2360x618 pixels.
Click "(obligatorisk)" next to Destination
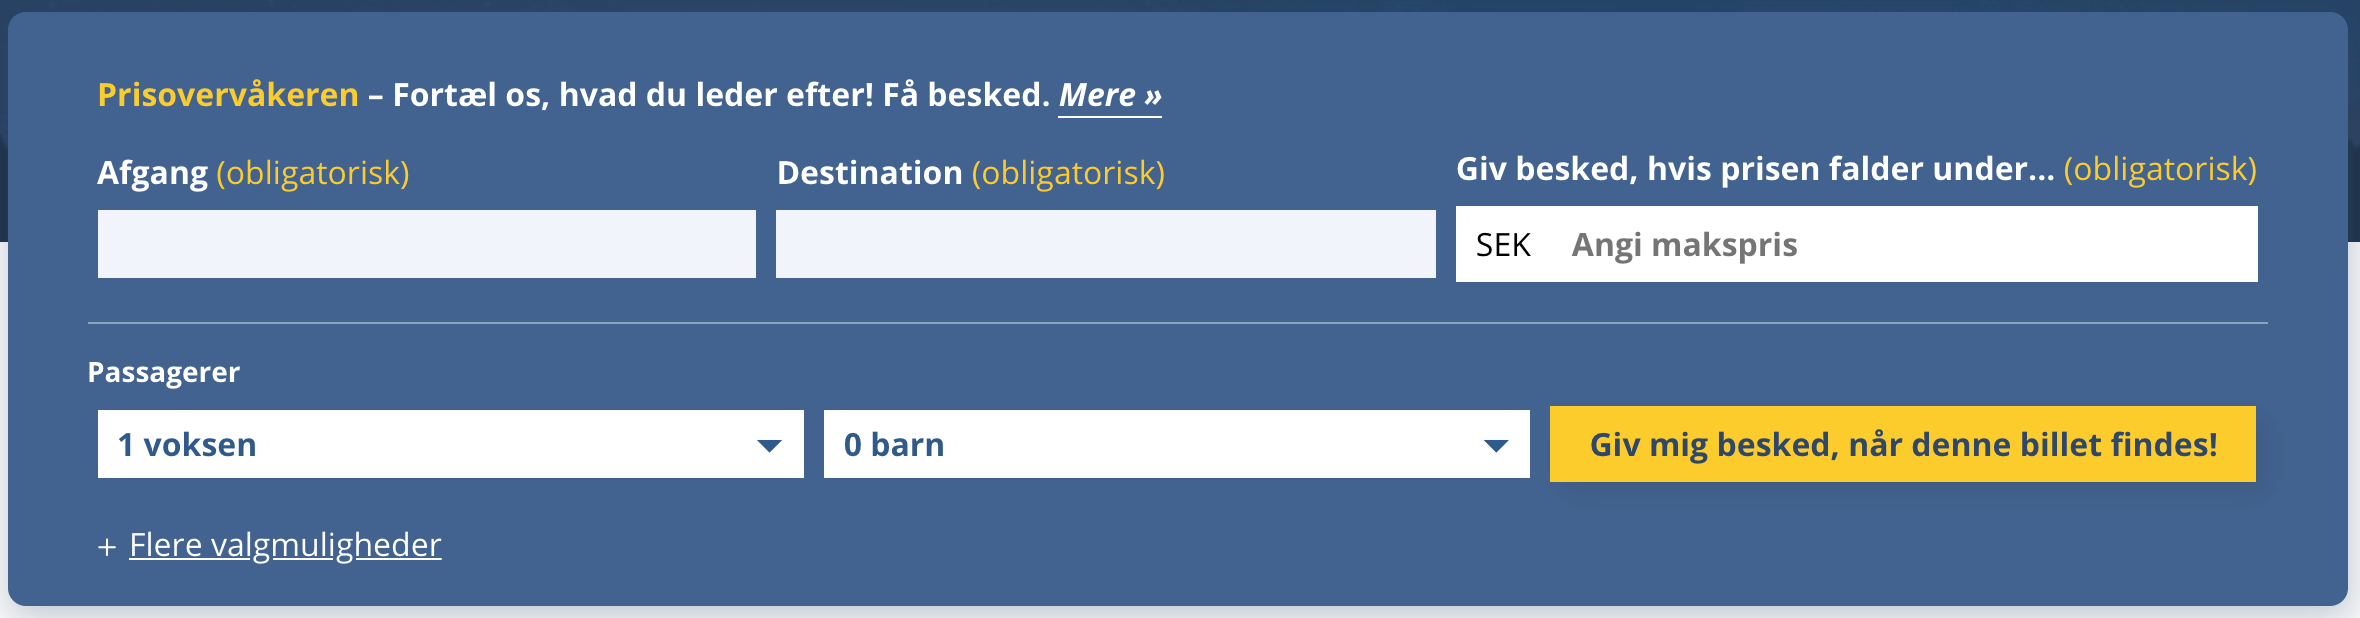click(x=1068, y=173)
